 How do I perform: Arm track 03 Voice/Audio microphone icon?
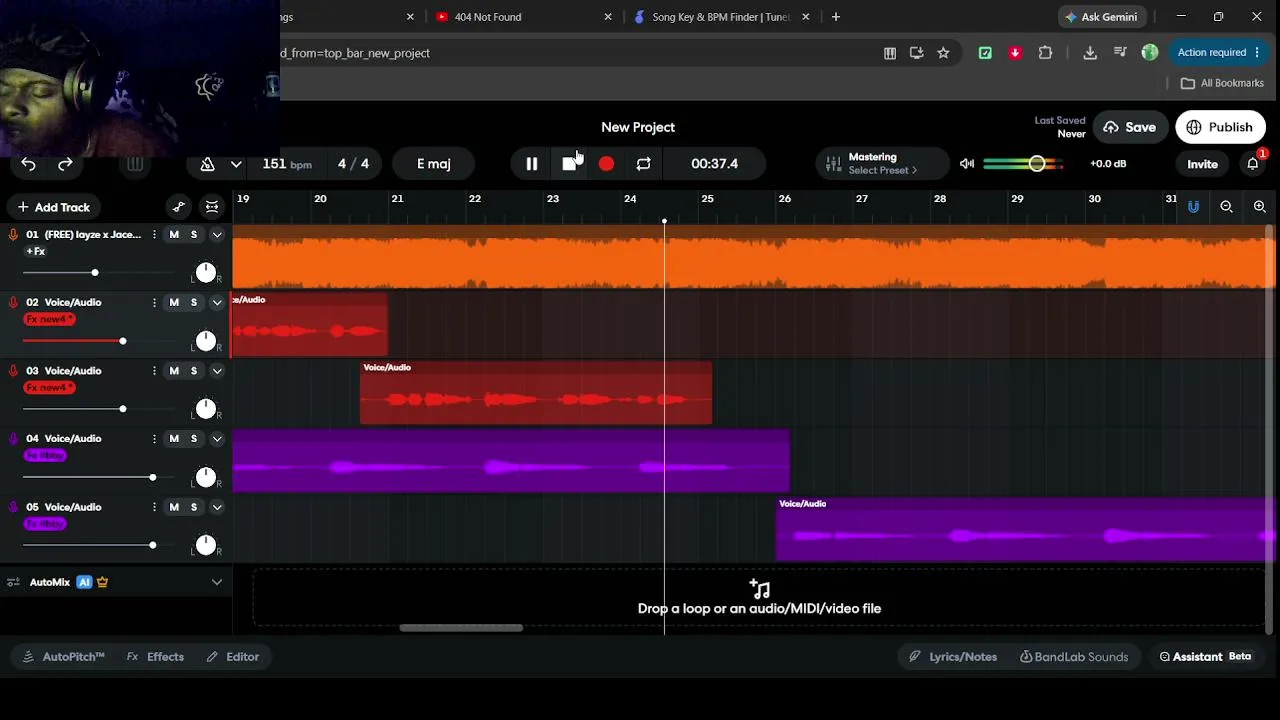pyautogui.click(x=13, y=371)
